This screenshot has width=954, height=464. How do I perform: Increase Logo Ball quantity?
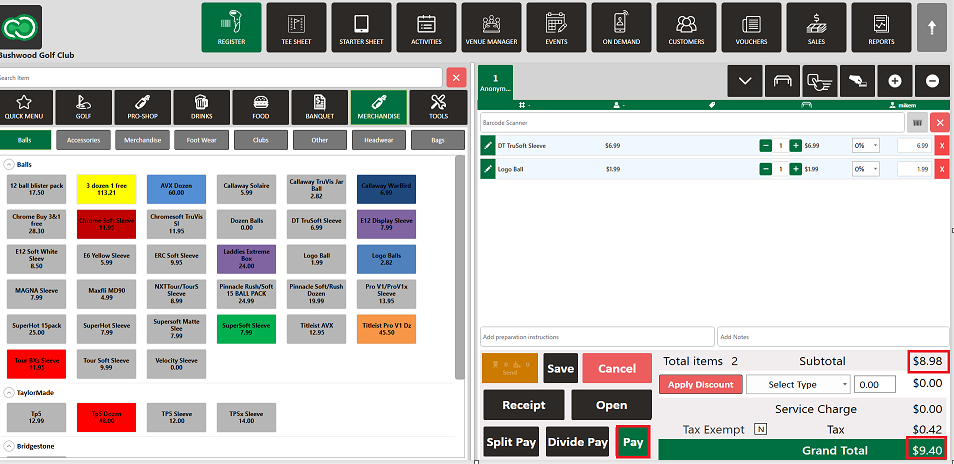click(795, 169)
